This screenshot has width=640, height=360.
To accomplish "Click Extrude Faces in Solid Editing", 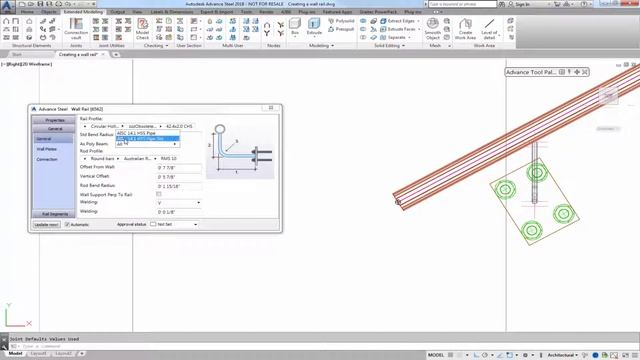I will 398,29.
